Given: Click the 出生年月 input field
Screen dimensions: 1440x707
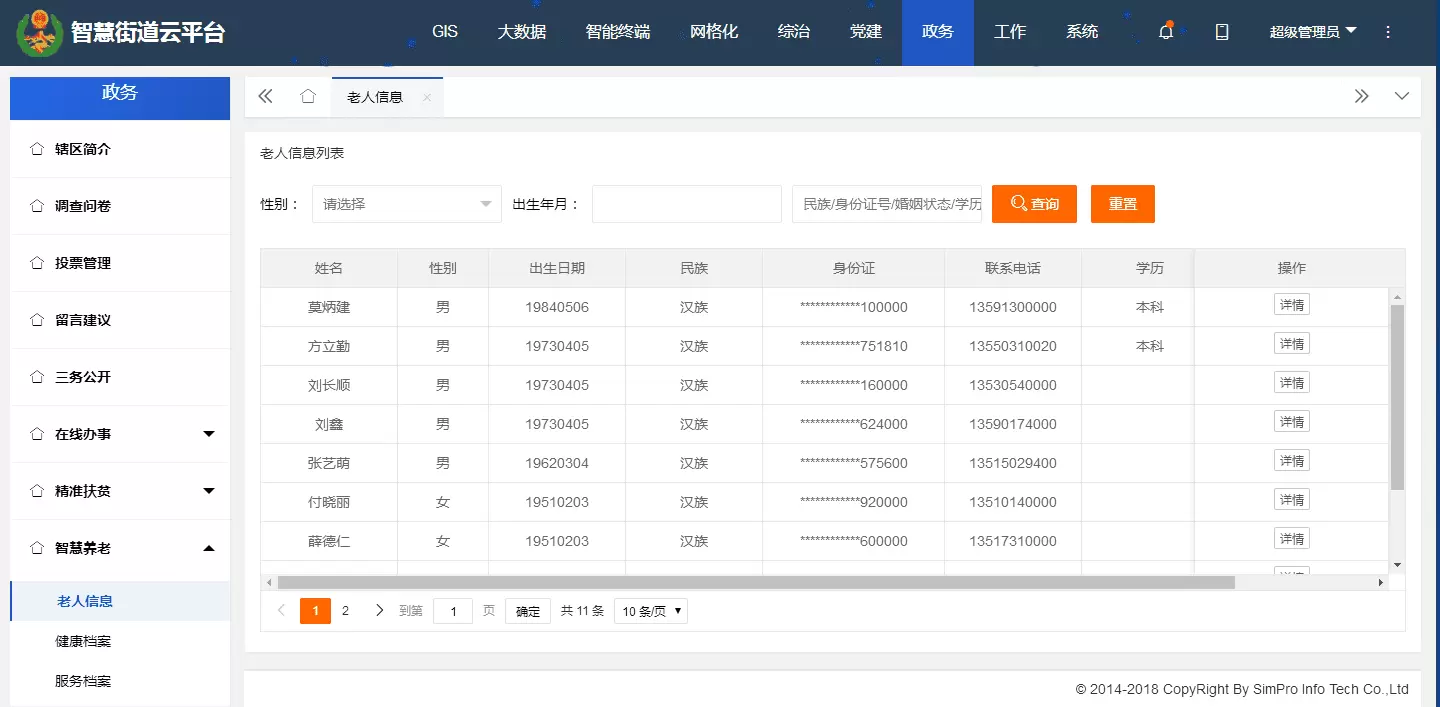Looking at the screenshot, I should click(686, 204).
